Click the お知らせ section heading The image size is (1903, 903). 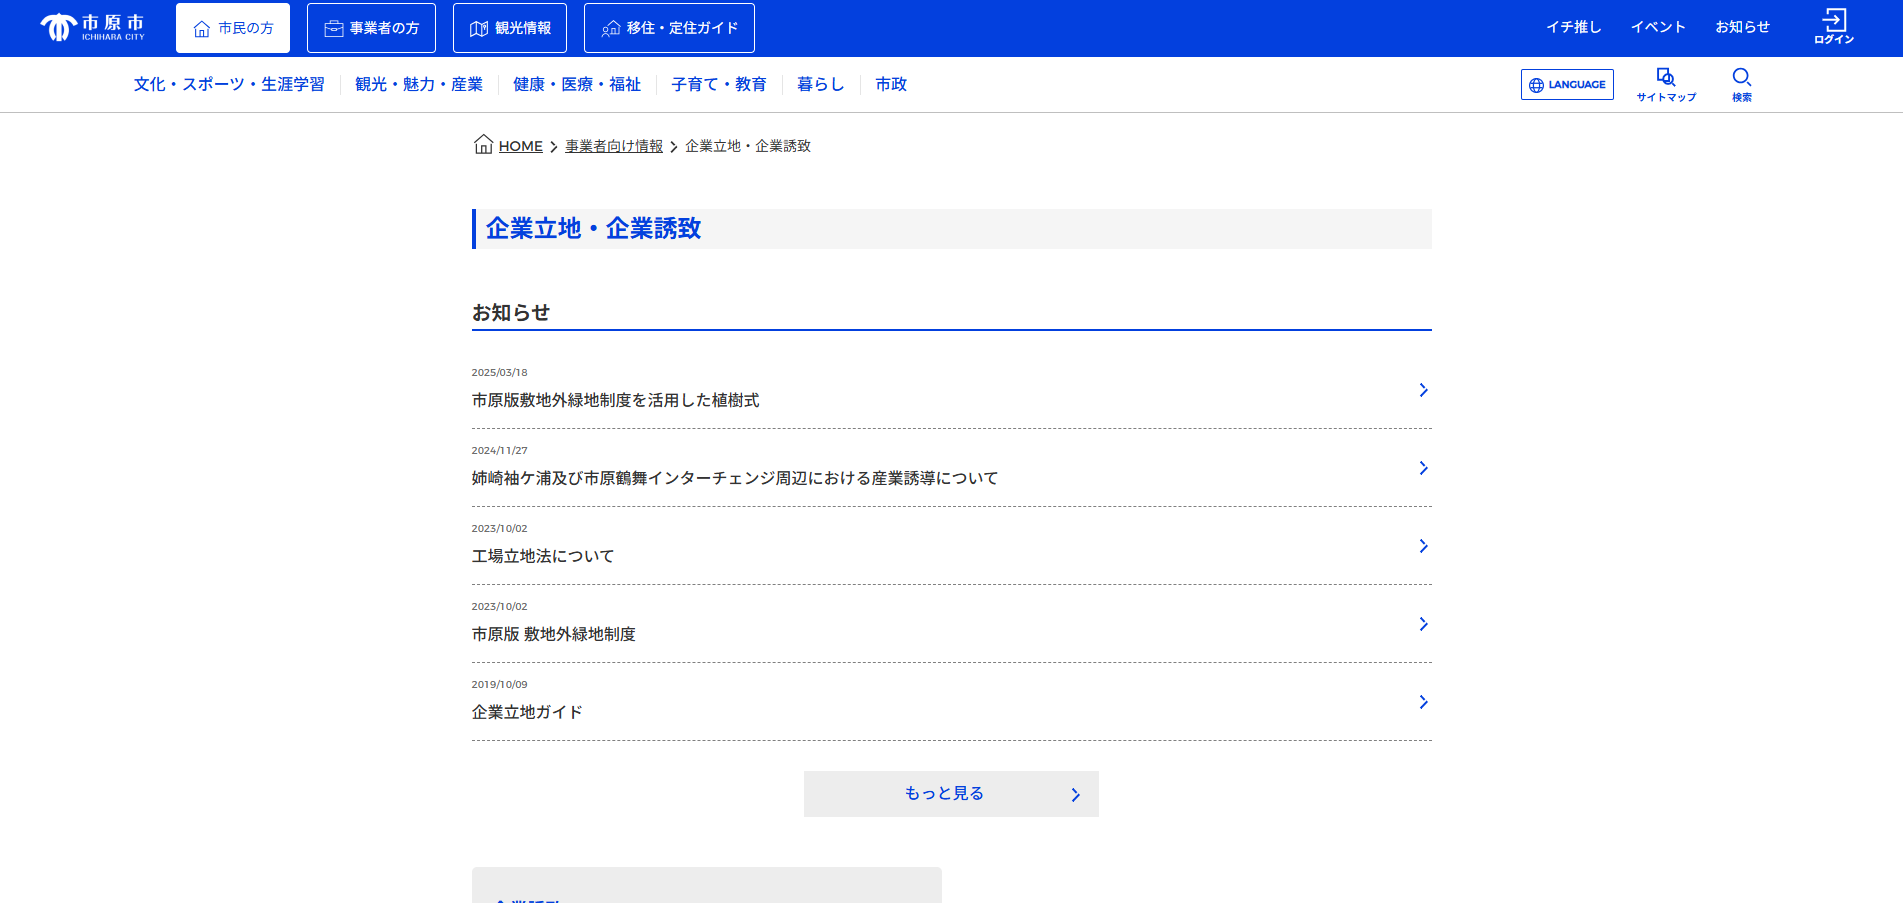[511, 313]
